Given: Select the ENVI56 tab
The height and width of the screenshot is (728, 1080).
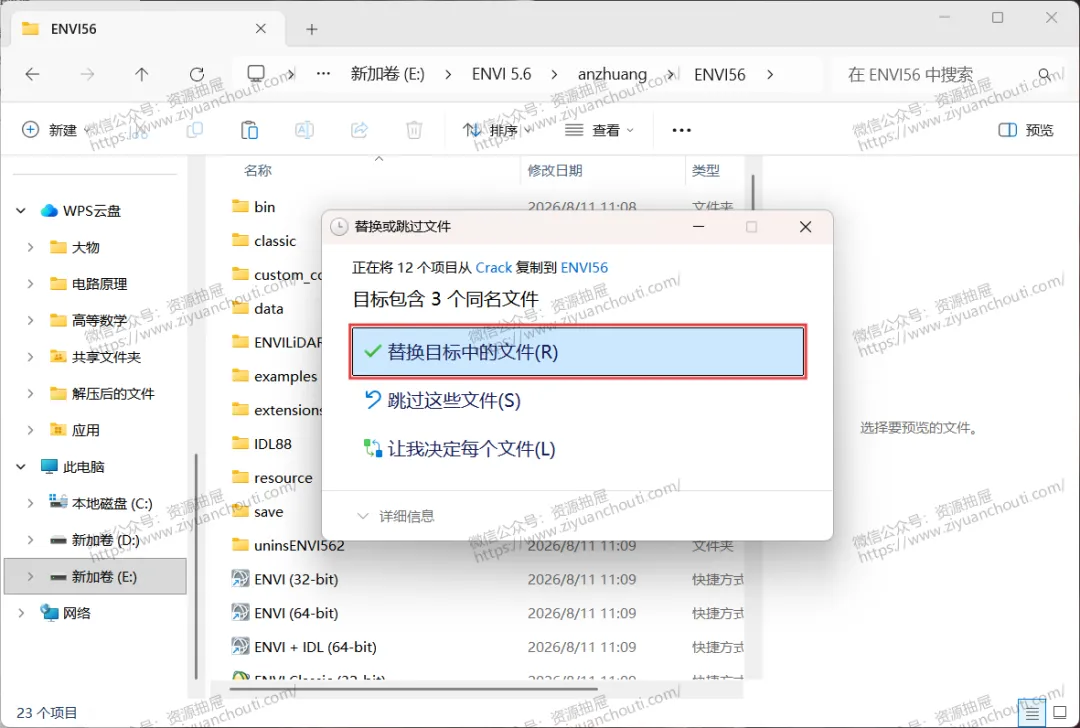Looking at the screenshot, I should (x=148, y=29).
